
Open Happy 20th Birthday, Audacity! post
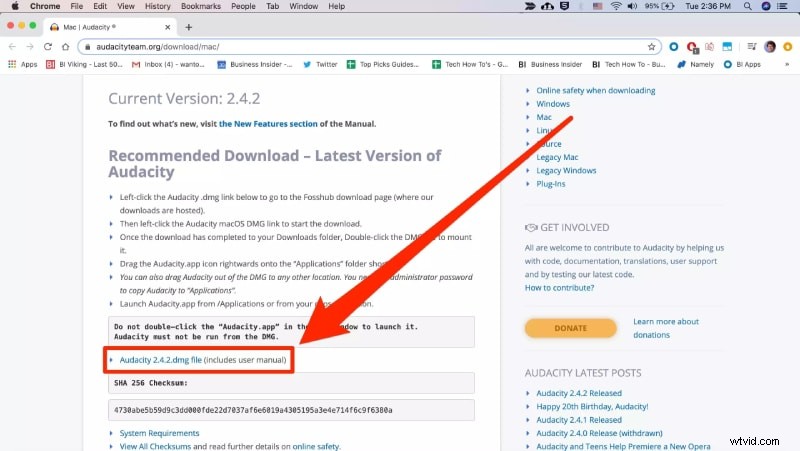(x=592, y=406)
